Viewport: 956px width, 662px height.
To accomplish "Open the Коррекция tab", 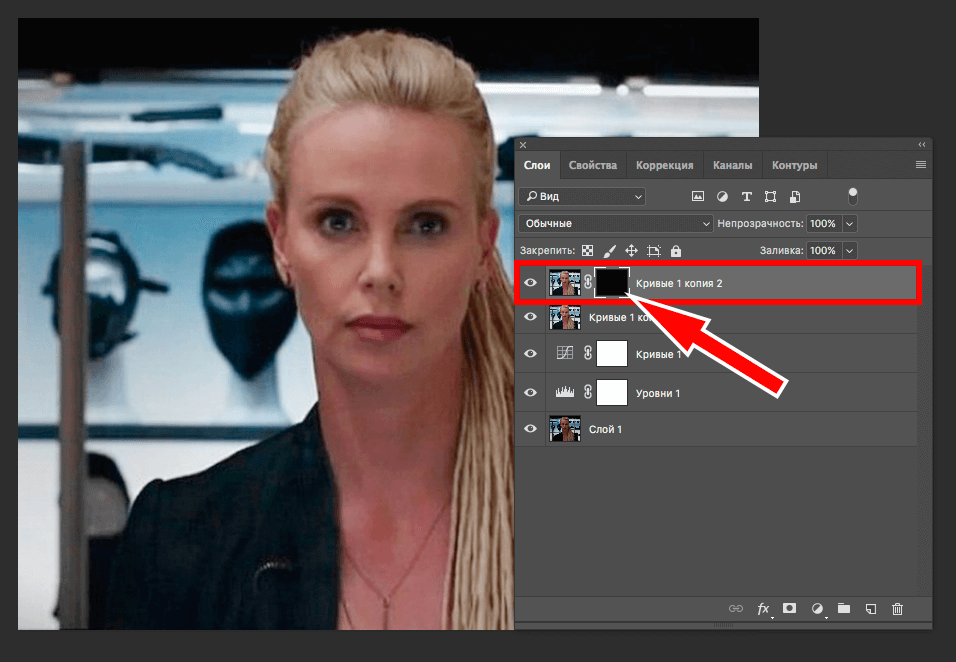I will point(664,165).
